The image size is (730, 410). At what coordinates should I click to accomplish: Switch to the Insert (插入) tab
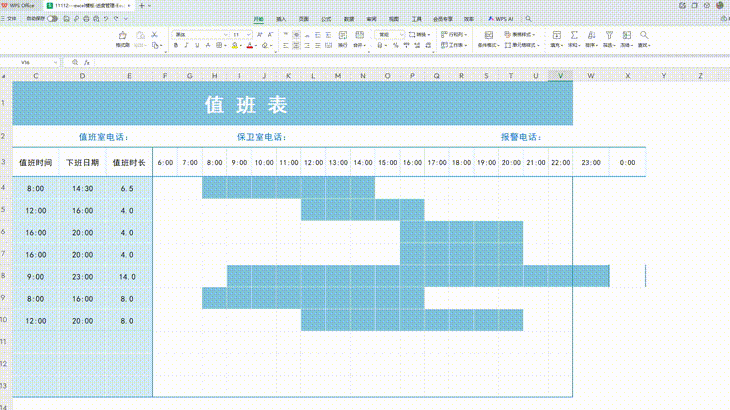coord(281,19)
